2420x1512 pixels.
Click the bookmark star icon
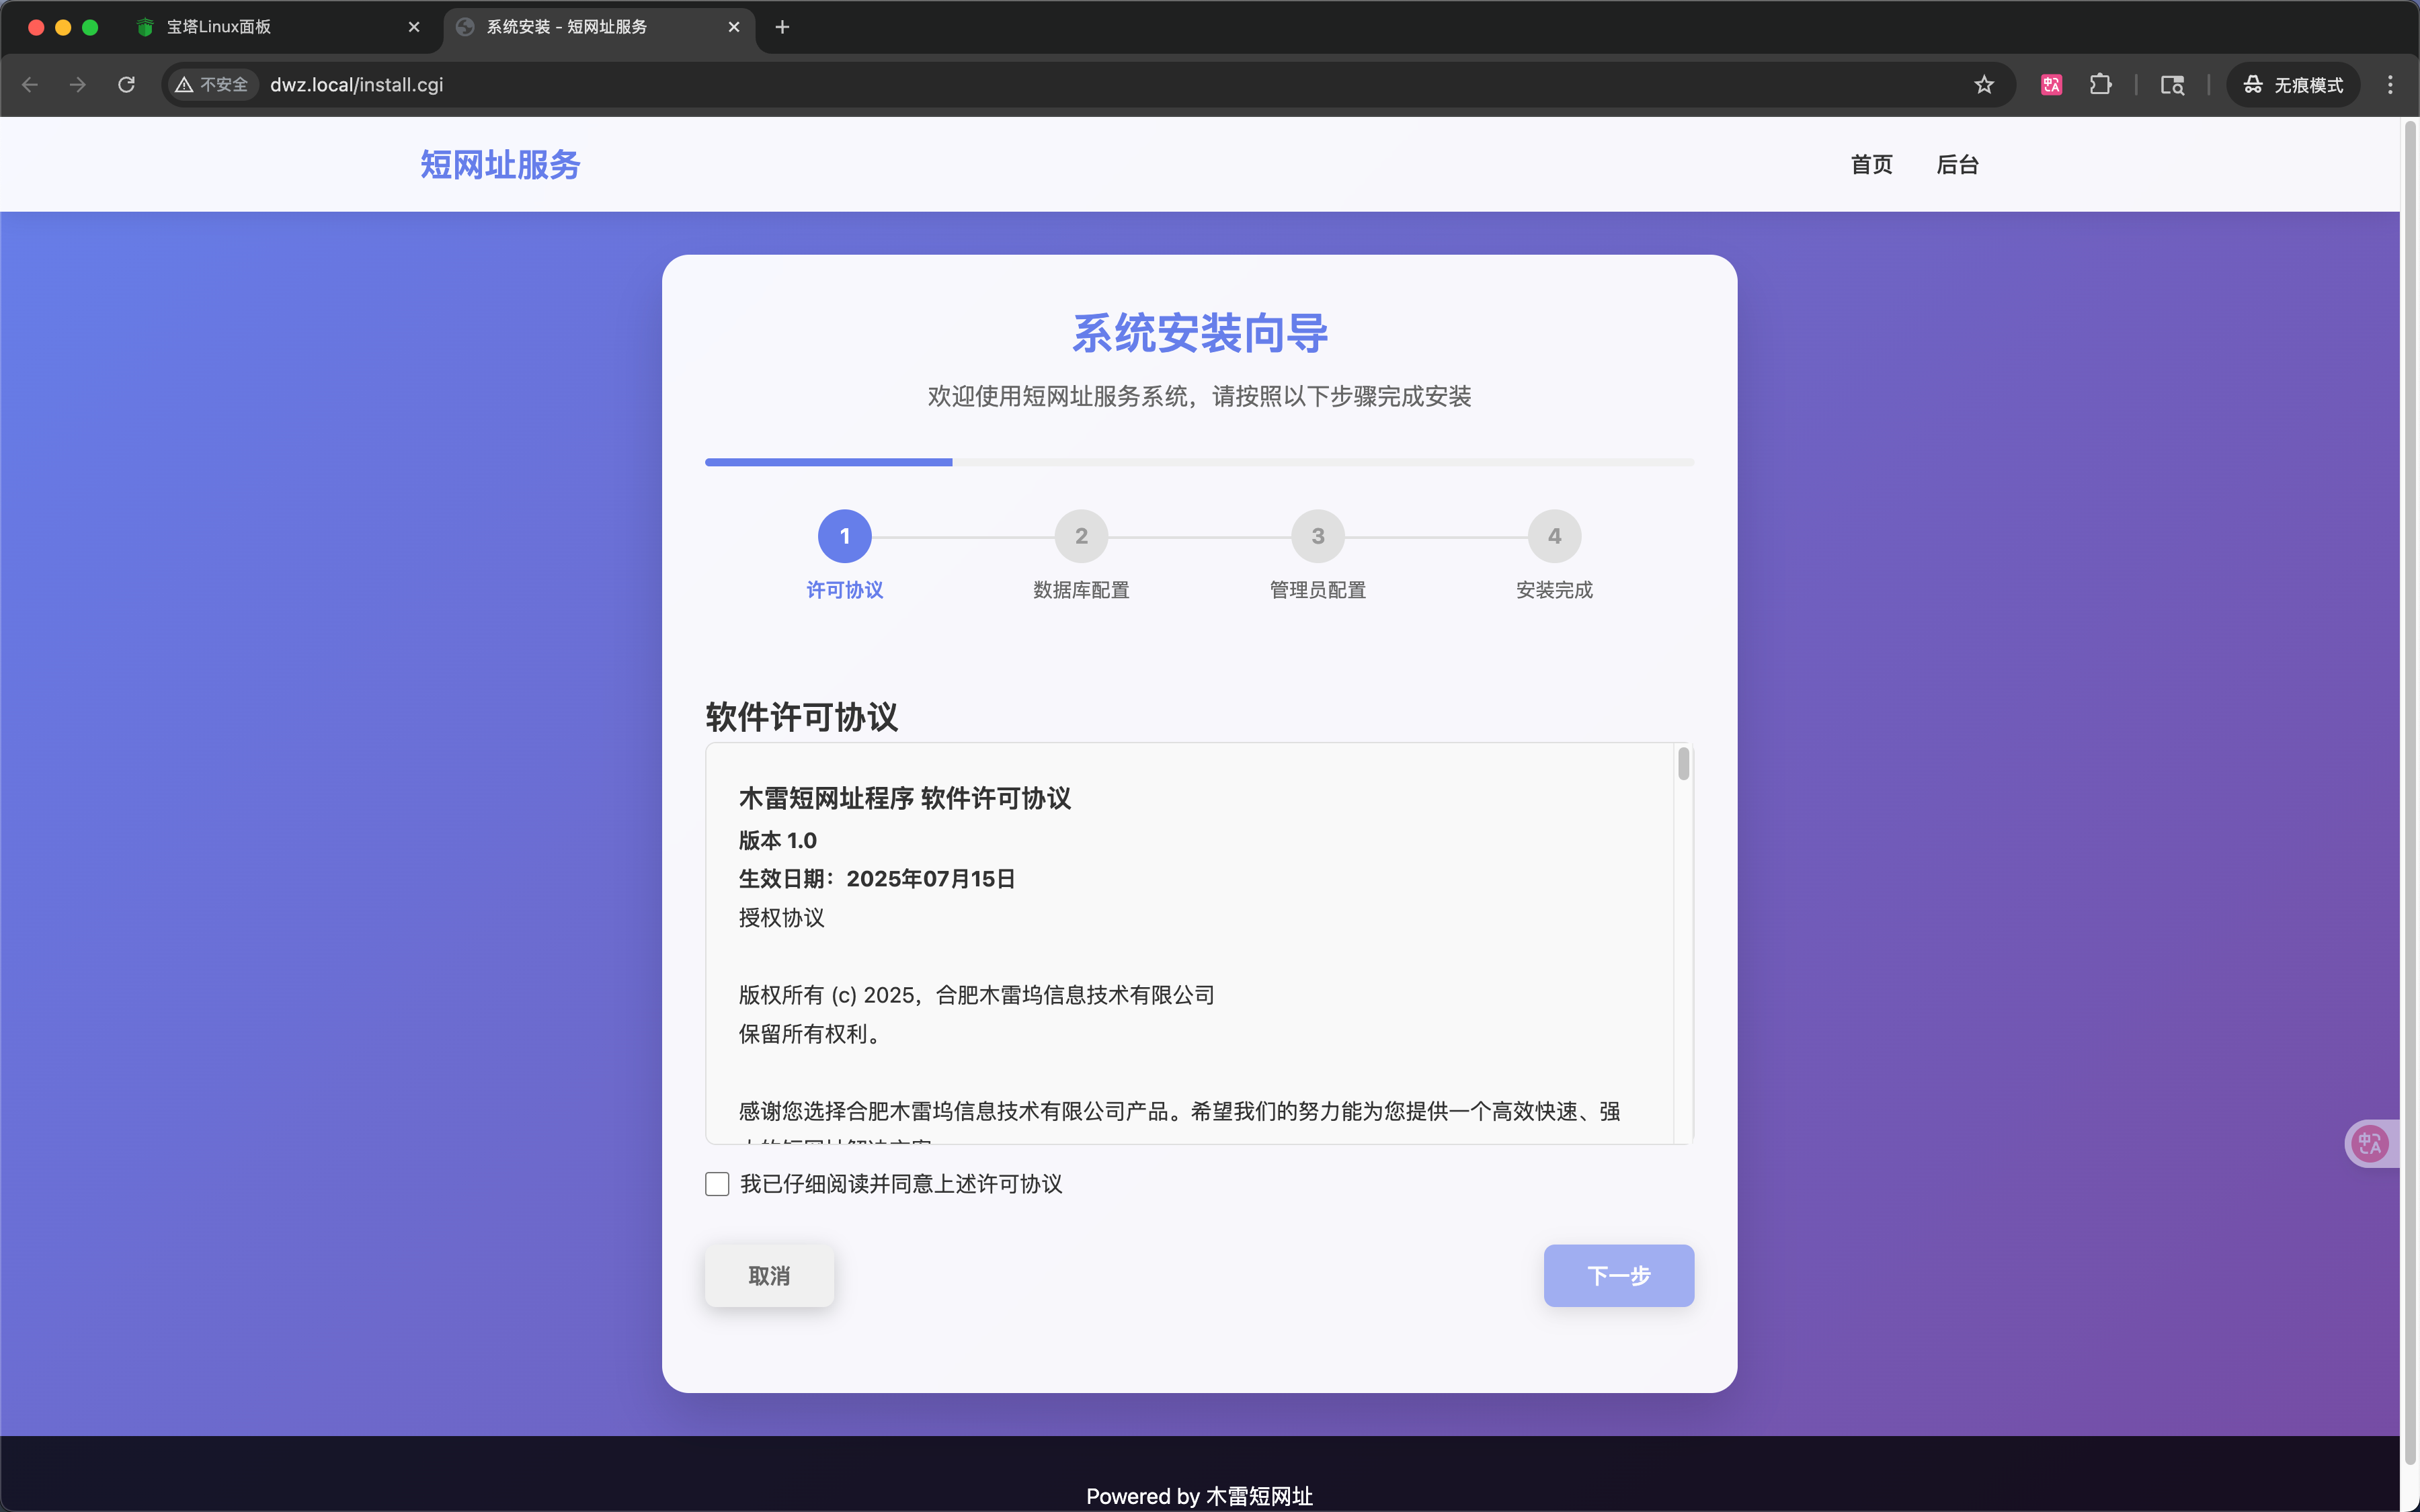click(1984, 85)
